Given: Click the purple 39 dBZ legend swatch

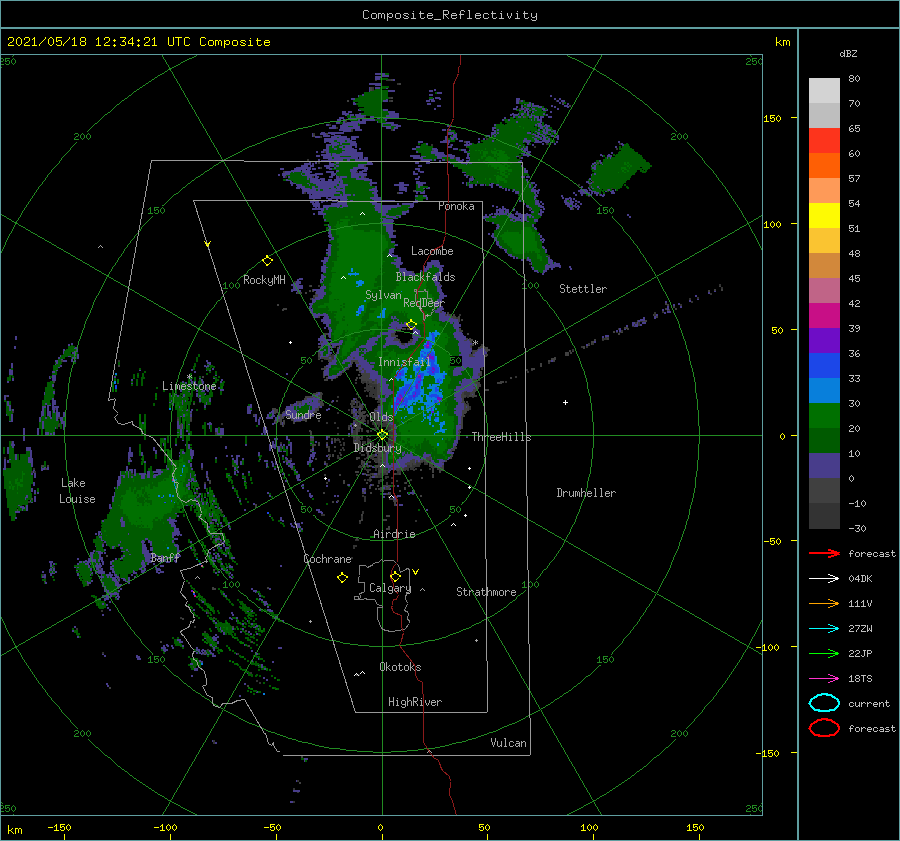Looking at the screenshot, I should 824,341.
